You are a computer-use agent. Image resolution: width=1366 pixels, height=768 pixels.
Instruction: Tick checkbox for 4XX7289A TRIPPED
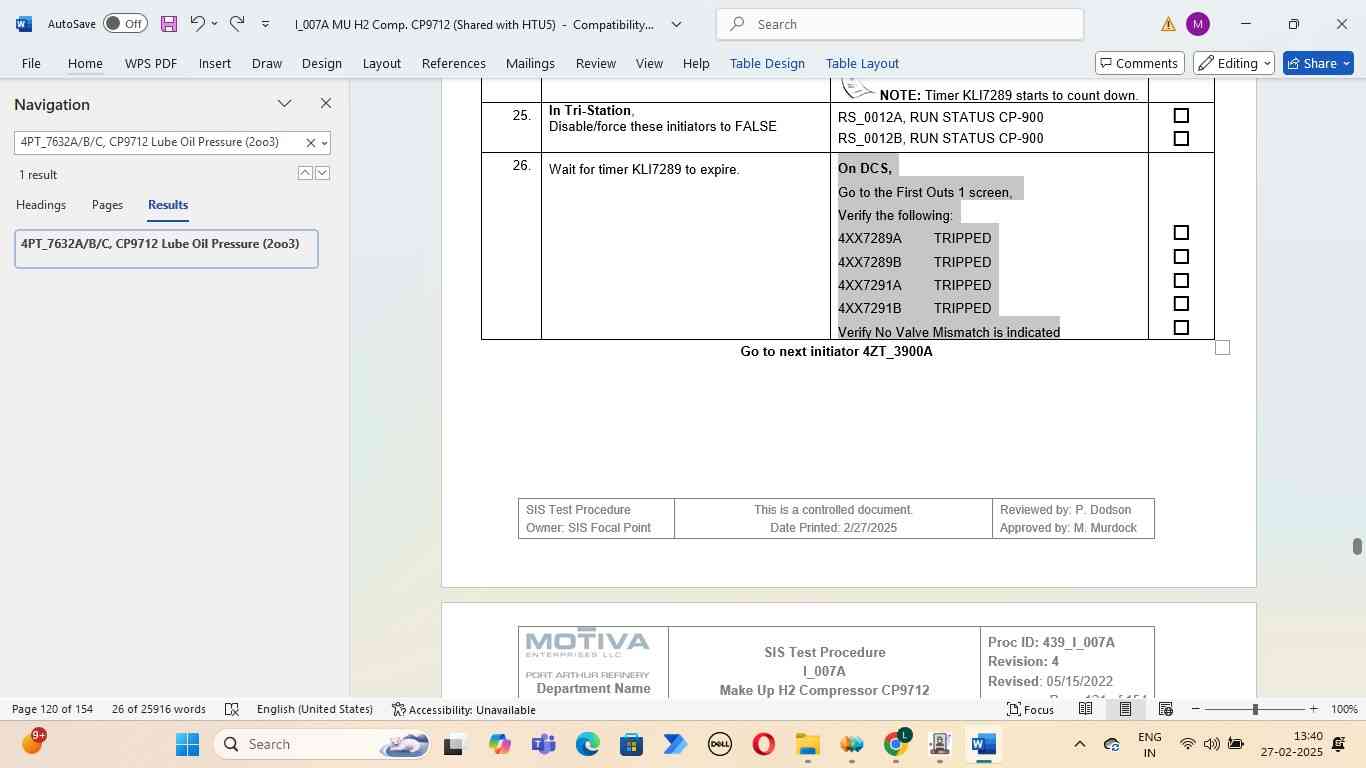(x=1181, y=233)
